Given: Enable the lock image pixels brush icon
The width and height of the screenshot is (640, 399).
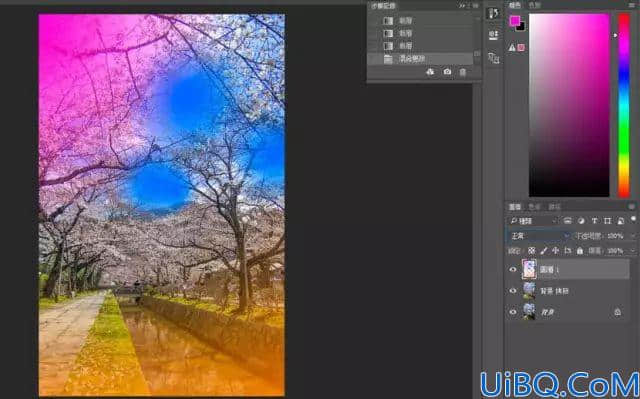Looking at the screenshot, I should coord(544,250).
